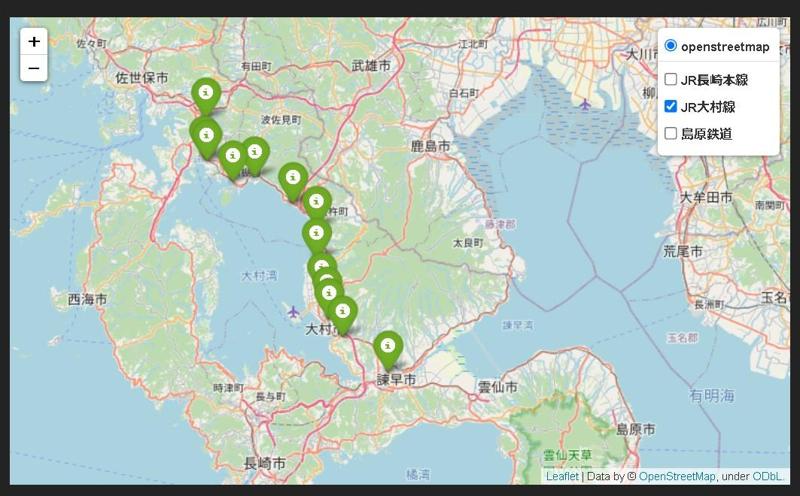This screenshot has width=800, height=496.
Task: Enable the JR長崎本線 layer checkbox
Action: tap(671, 79)
